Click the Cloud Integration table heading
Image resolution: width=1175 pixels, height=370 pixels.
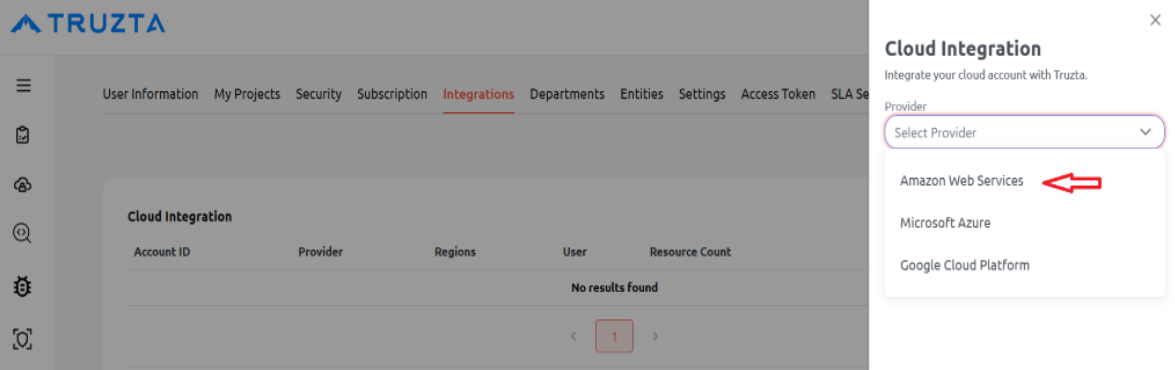180,216
